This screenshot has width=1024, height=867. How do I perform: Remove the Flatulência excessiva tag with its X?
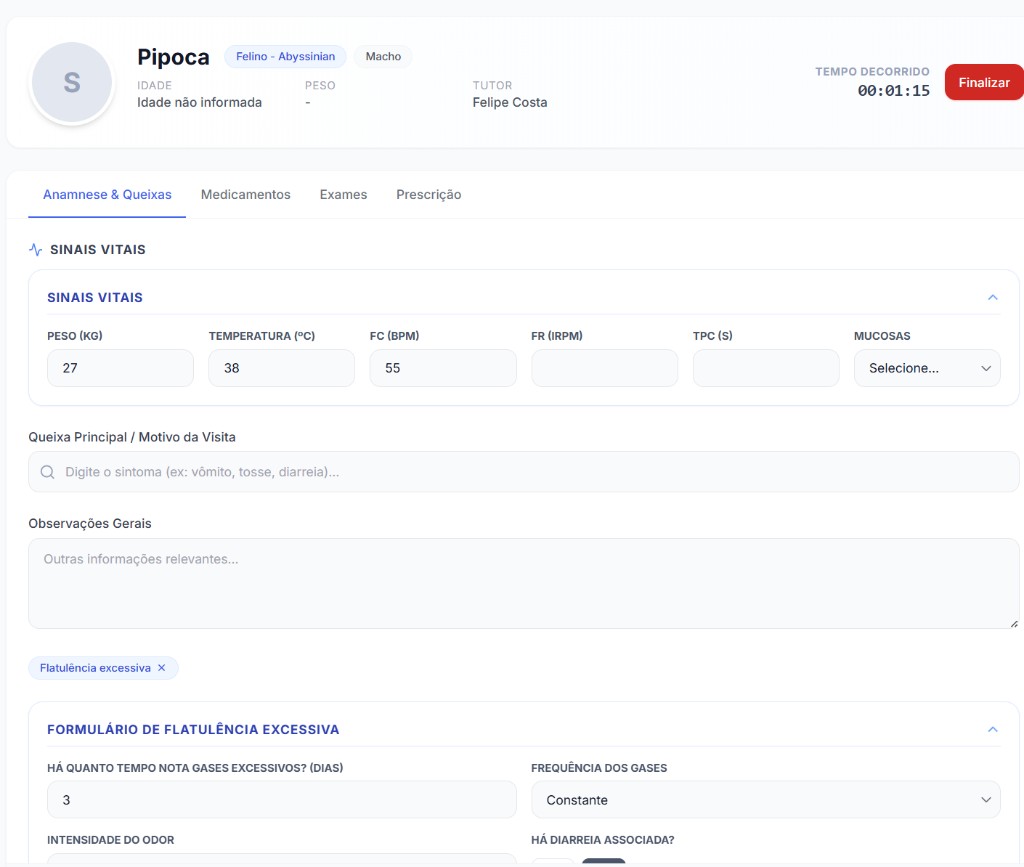[162, 668]
